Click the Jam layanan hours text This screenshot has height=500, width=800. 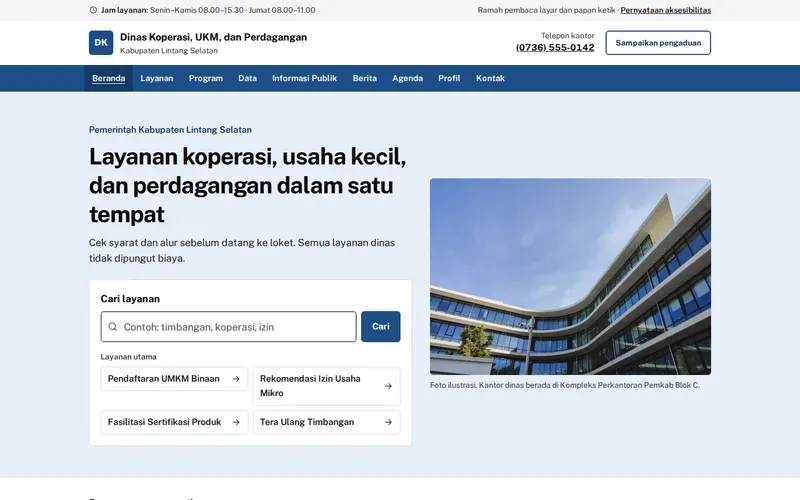point(208,10)
